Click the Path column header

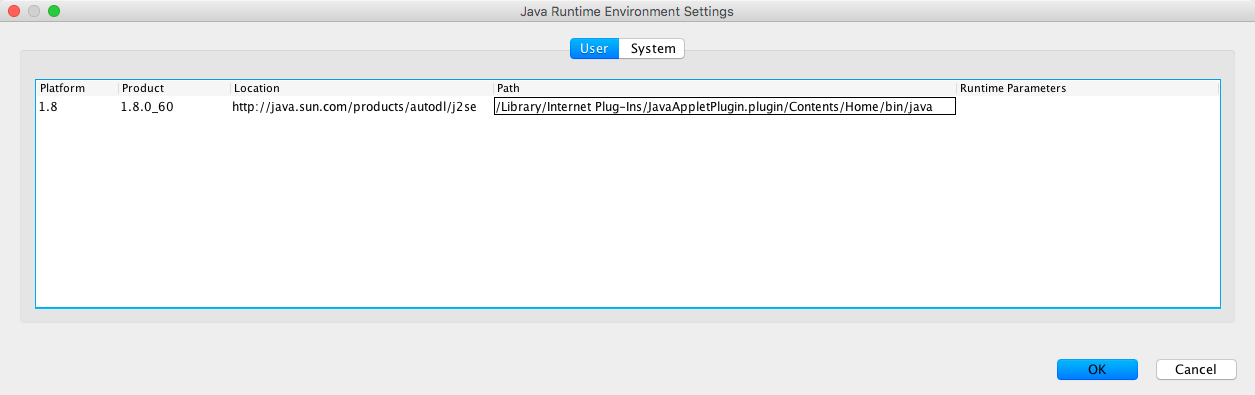[725, 88]
